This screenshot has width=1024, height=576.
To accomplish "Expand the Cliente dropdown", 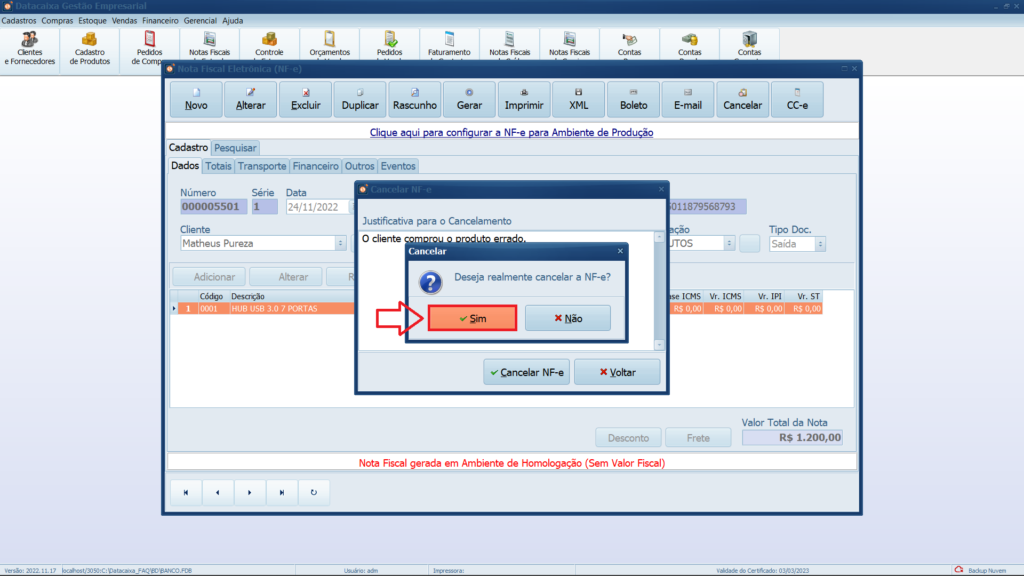I will [341, 243].
